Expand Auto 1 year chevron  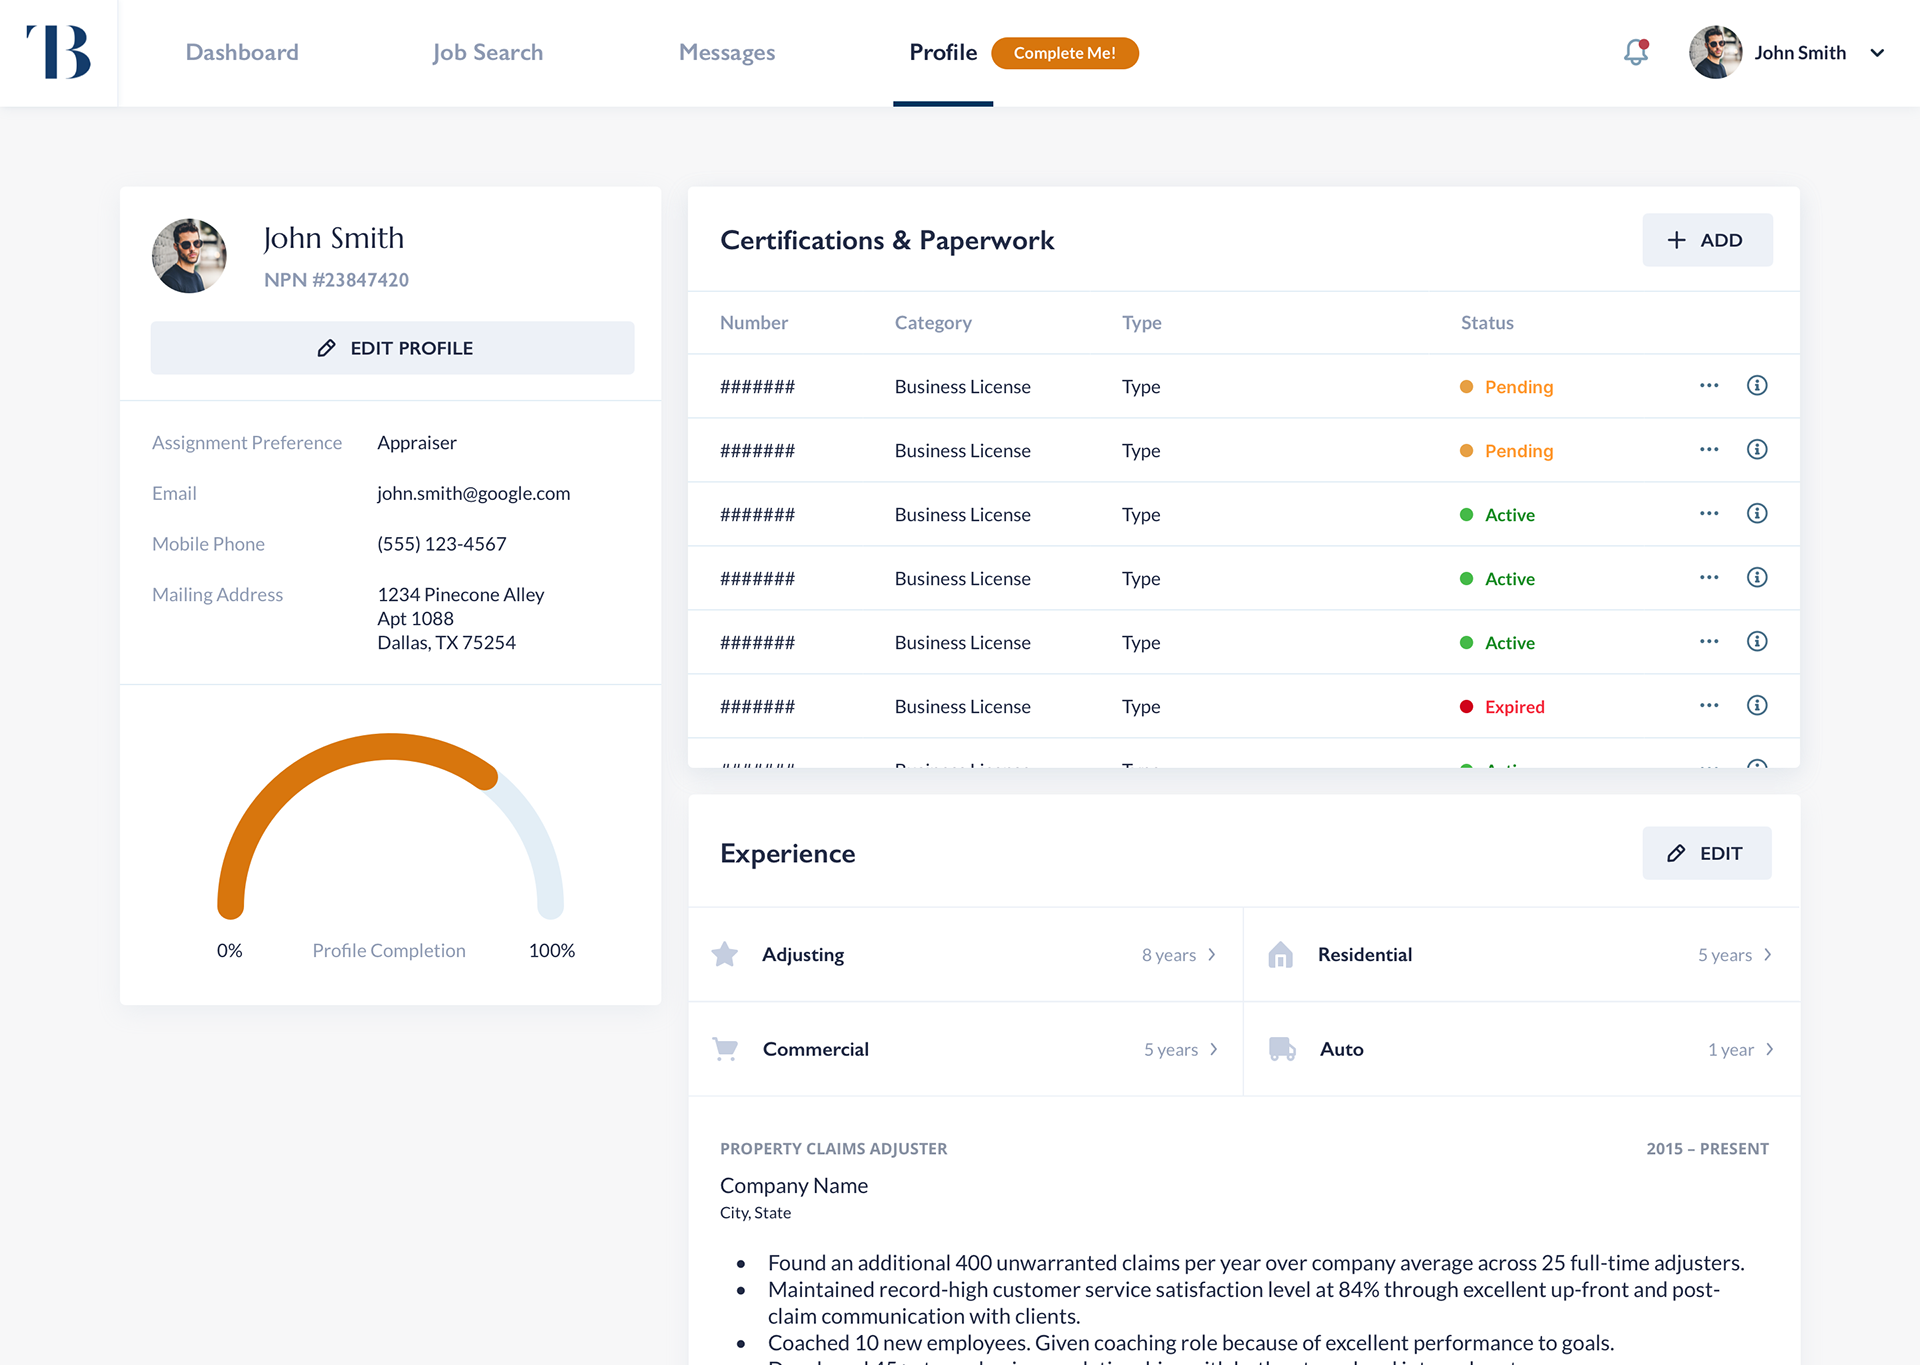pos(1770,1049)
